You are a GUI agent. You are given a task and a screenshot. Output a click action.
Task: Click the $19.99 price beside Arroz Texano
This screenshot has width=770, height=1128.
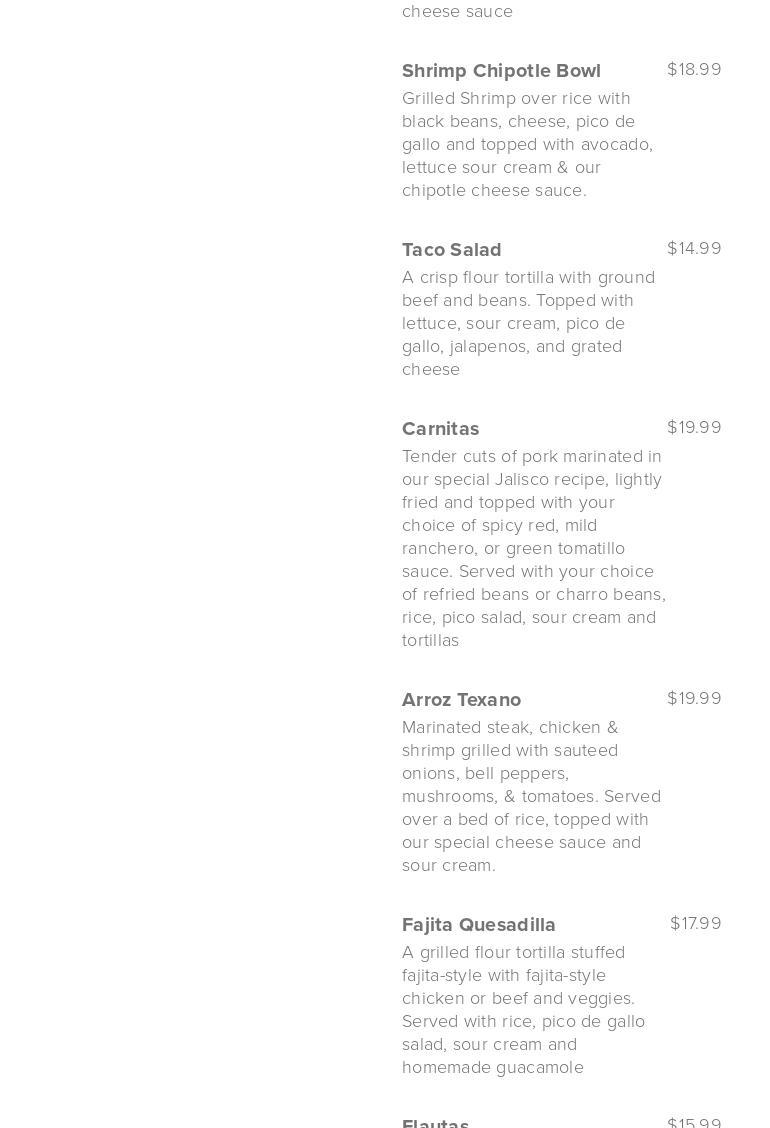pos(694,698)
